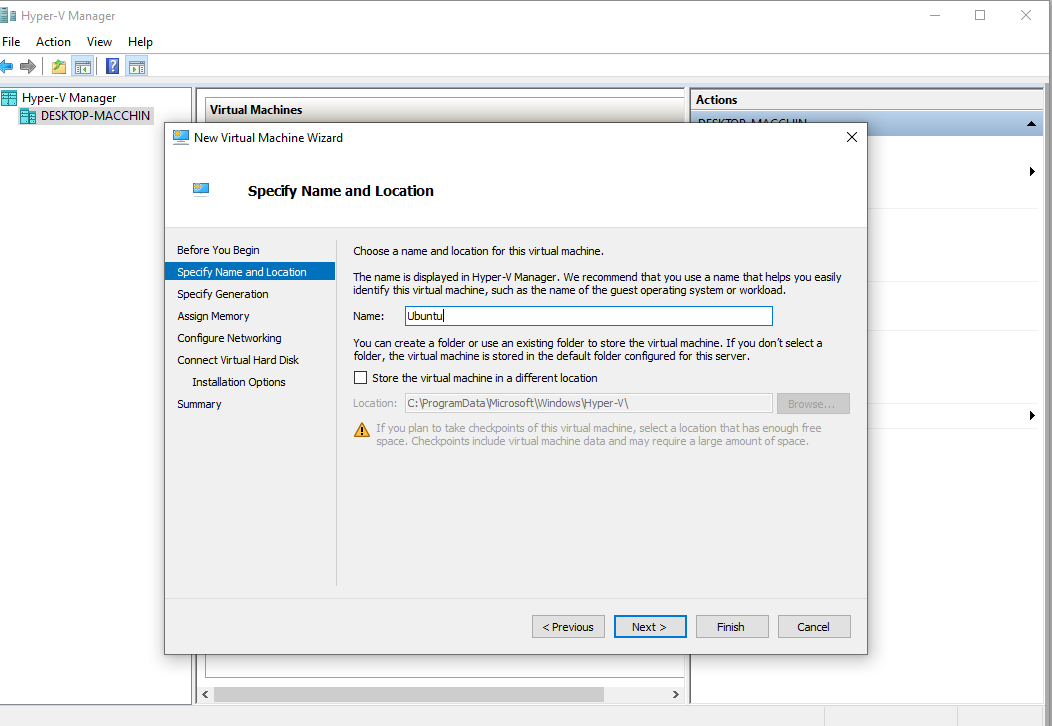The height and width of the screenshot is (726, 1052).
Task: Select DESKTOP-MACCHIN server in tree
Action: coord(95,116)
